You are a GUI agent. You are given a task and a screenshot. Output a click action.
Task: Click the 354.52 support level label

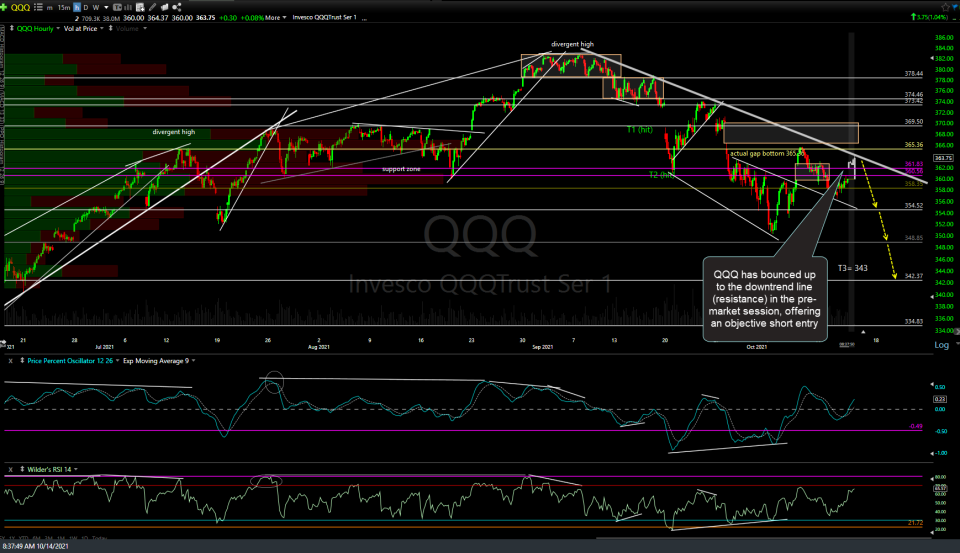coord(913,206)
